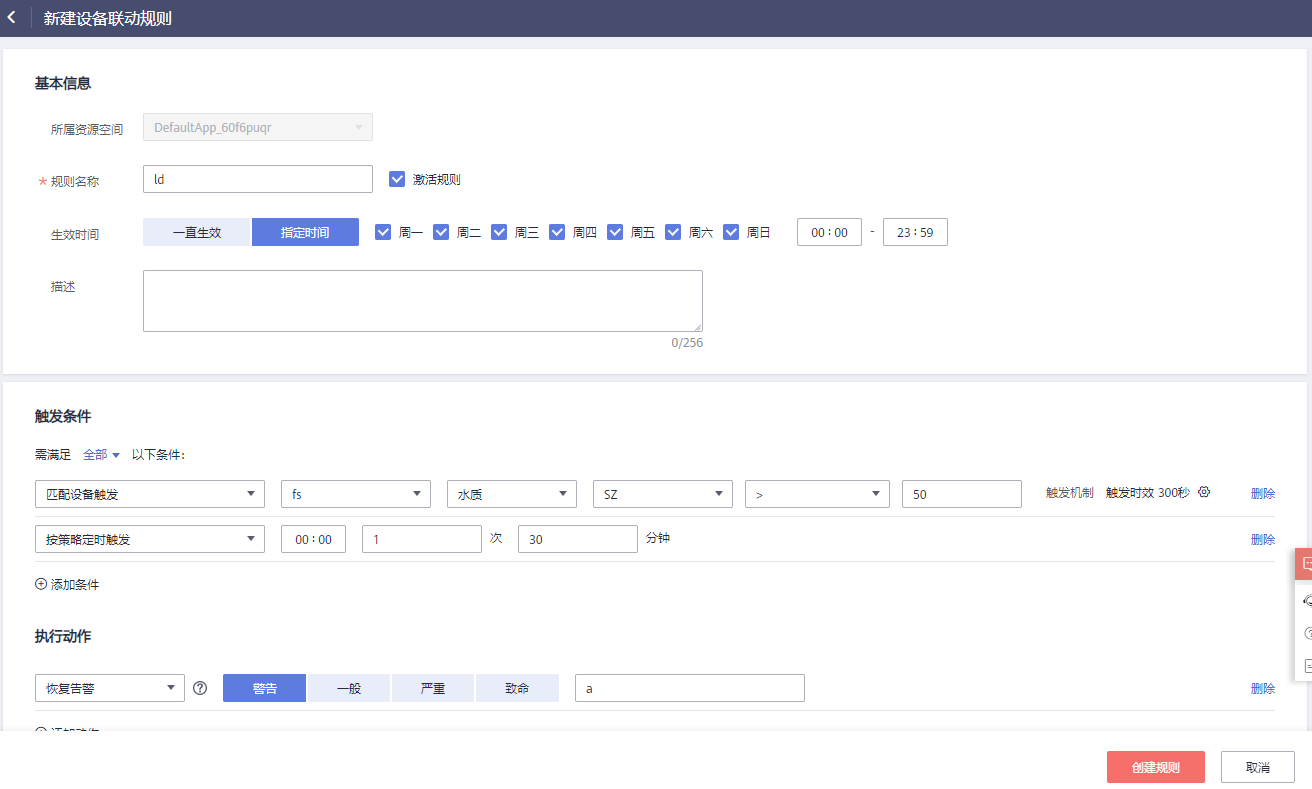Toggle 周日 checkbox
This screenshot has height=789, width=1312.
[731, 232]
